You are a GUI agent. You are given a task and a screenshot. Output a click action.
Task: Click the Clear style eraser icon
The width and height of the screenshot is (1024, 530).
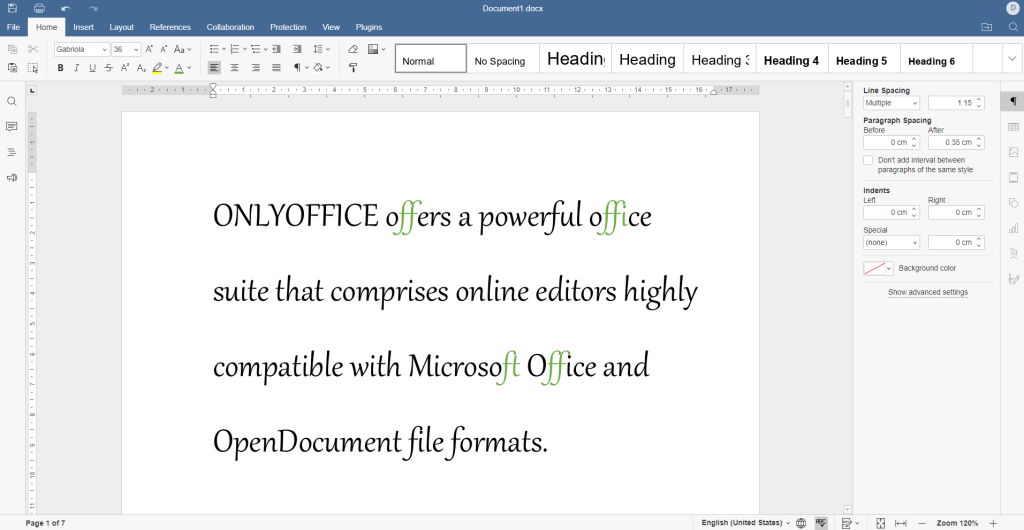pyautogui.click(x=353, y=49)
